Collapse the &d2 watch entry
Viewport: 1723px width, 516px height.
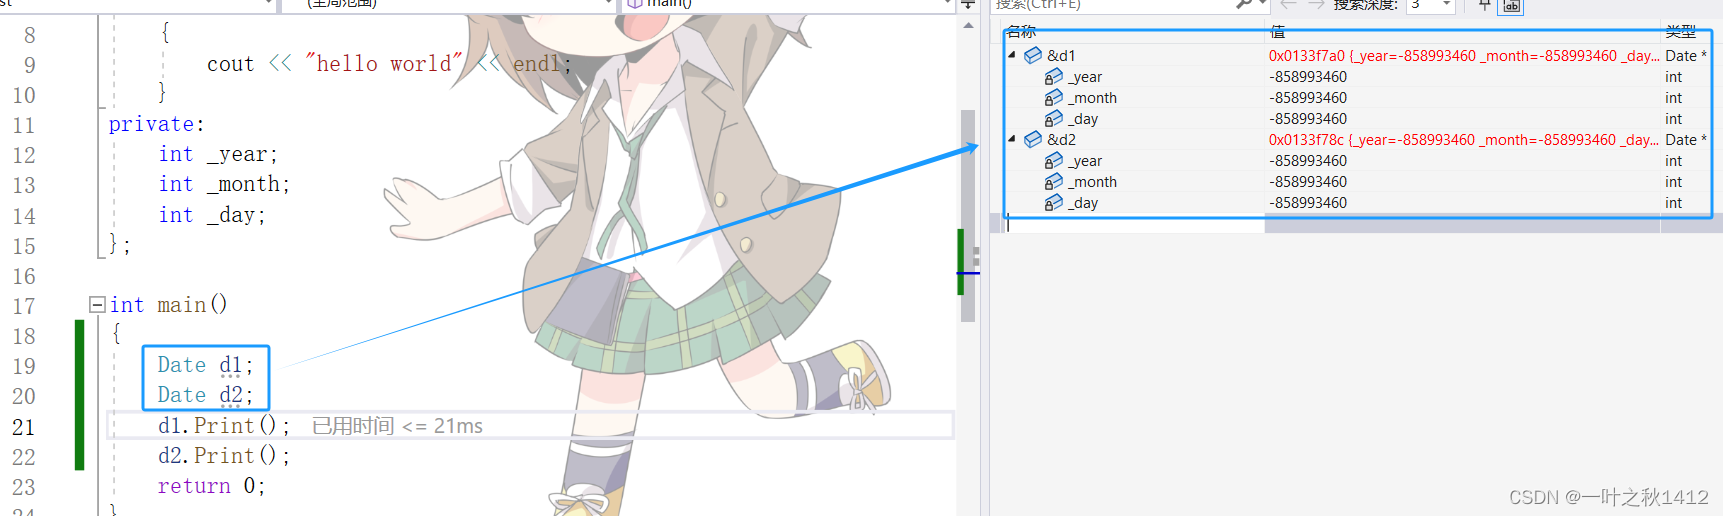[1011, 139]
